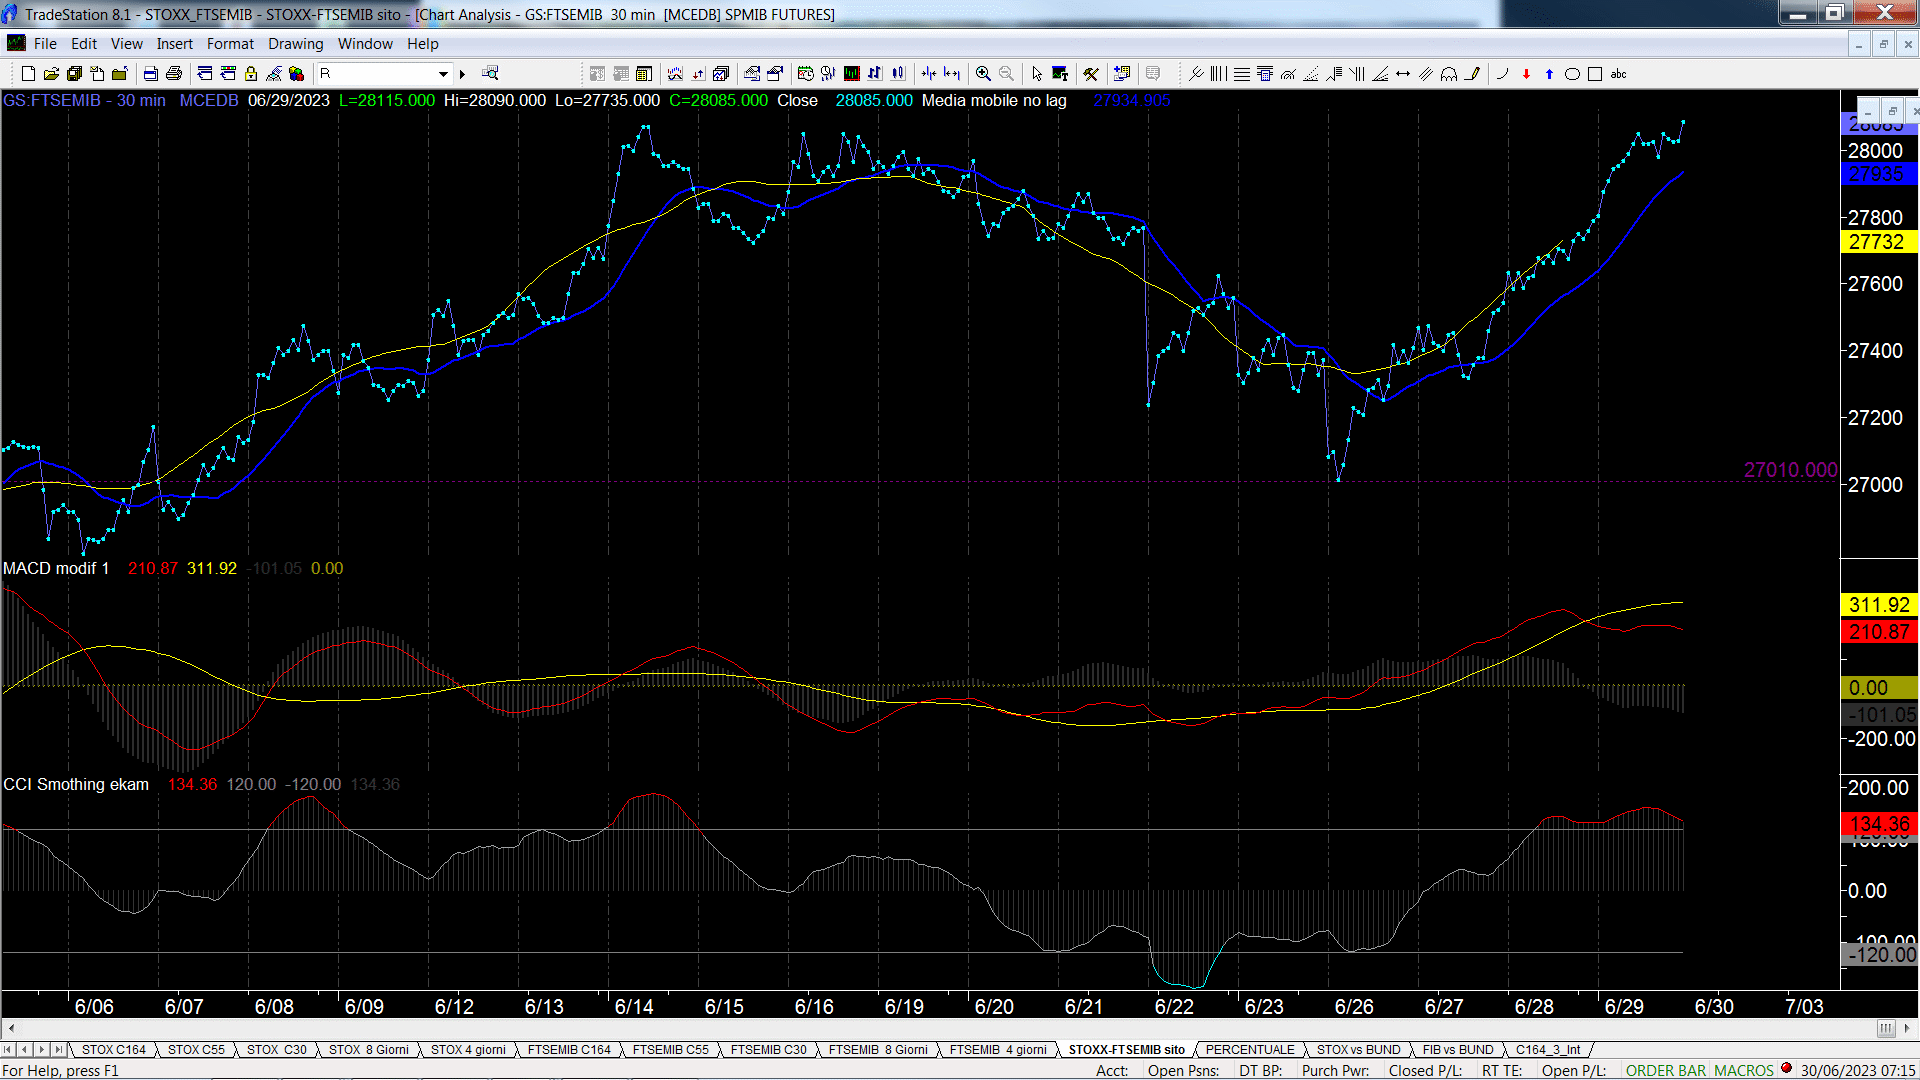Click the scrollbar thumb grip
Screen dimensions: 1920x1080
click(x=1885, y=1028)
